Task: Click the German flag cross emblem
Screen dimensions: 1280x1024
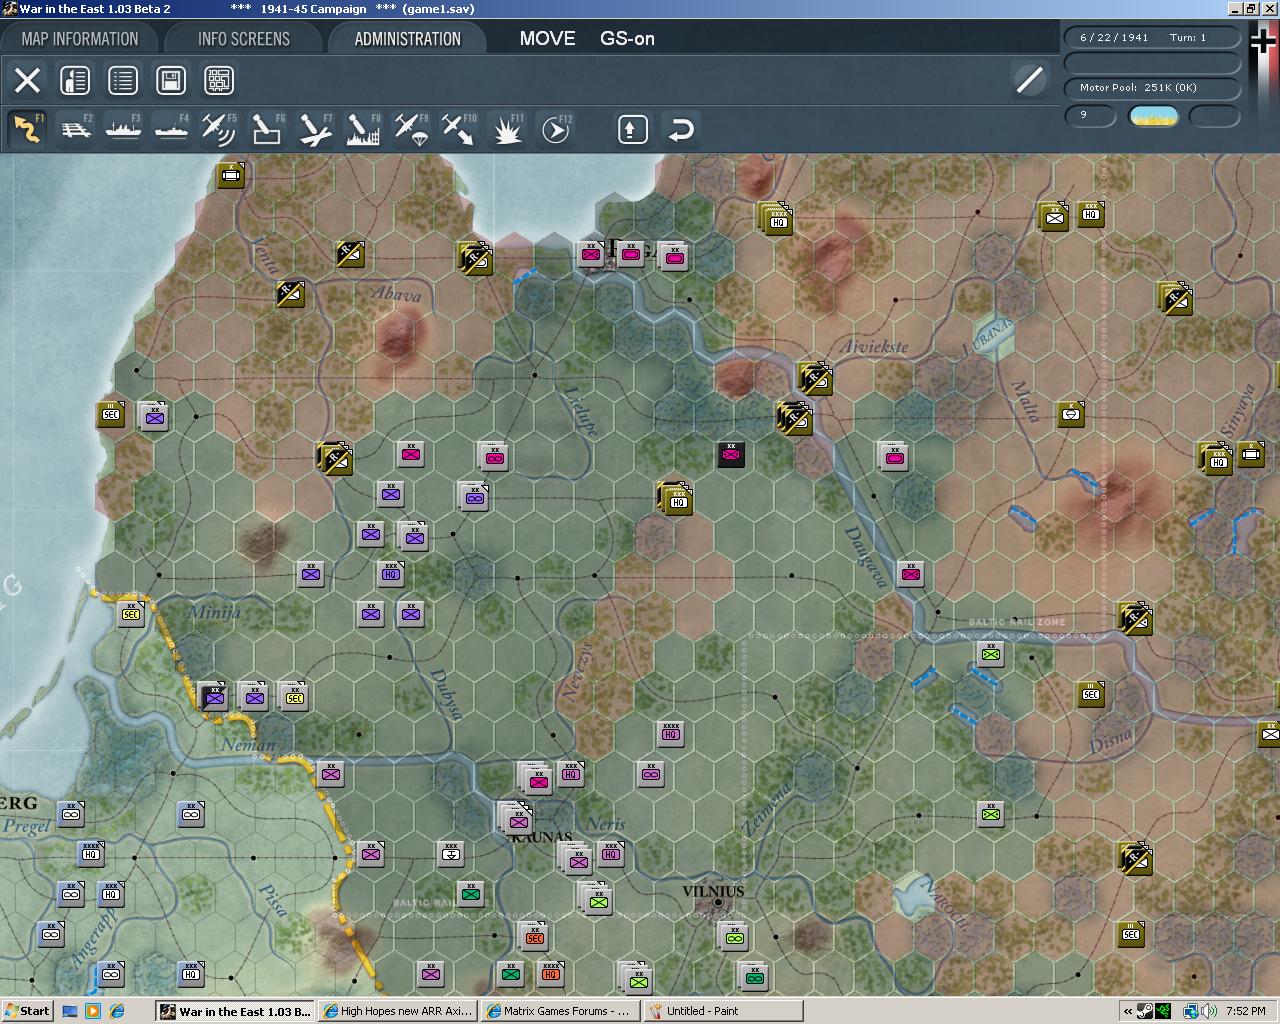Action: pos(1263,43)
